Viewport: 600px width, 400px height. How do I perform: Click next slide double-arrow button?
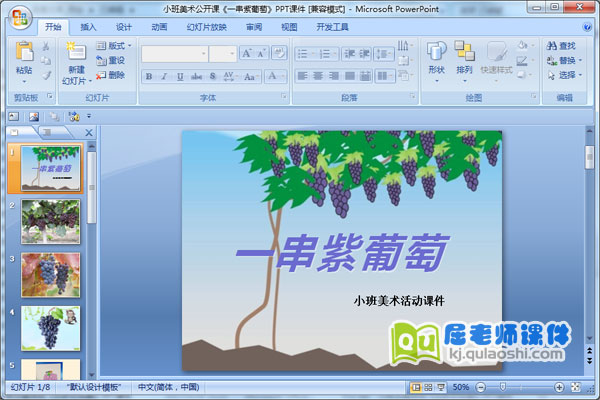pyautogui.click(x=590, y=361)
